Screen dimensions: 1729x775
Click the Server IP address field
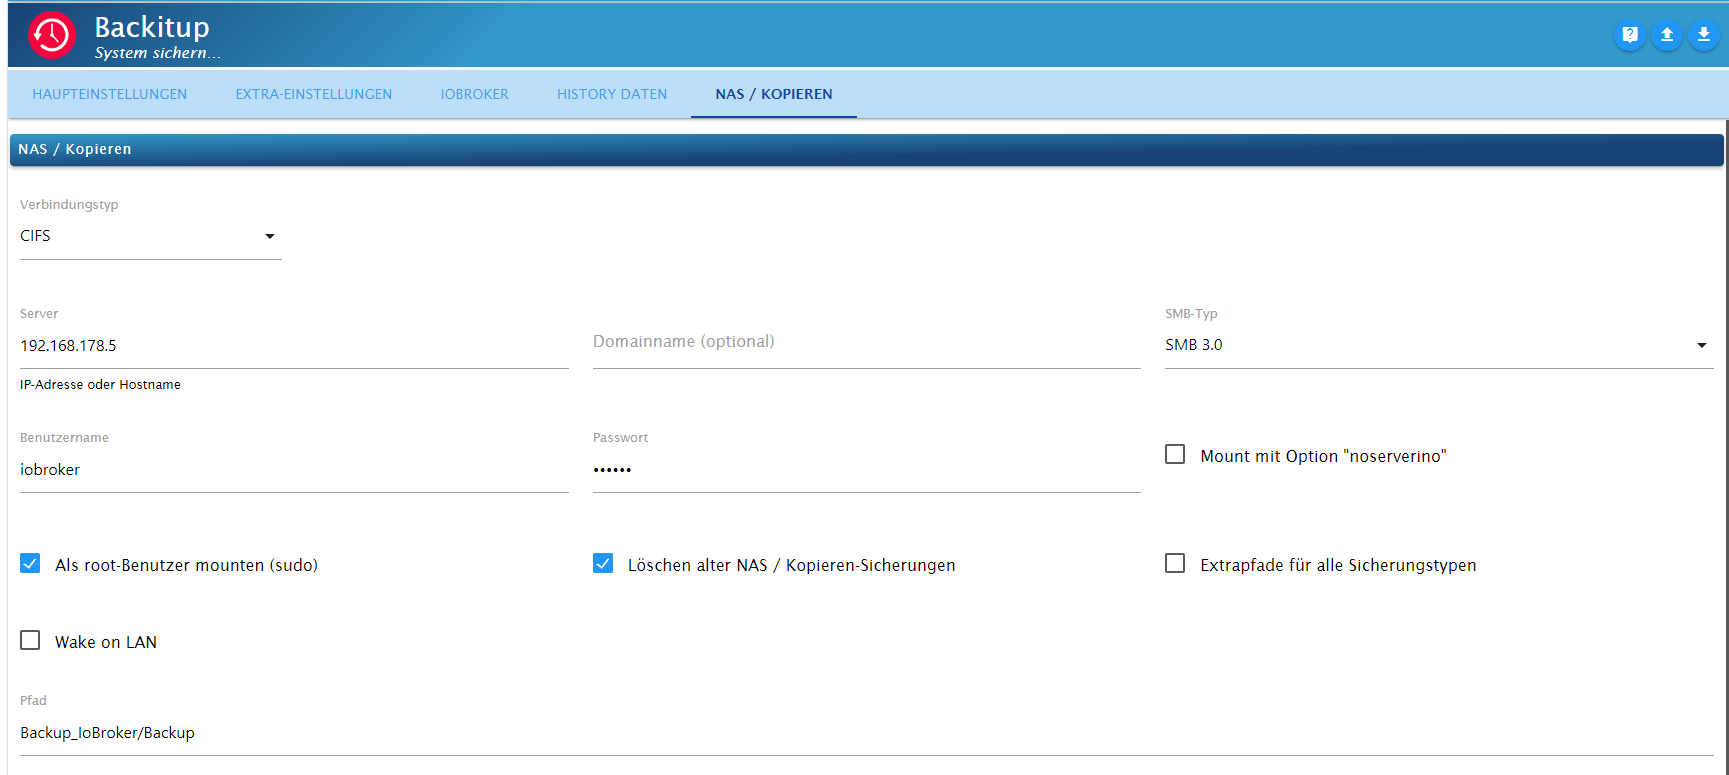[x=294, y=346]
